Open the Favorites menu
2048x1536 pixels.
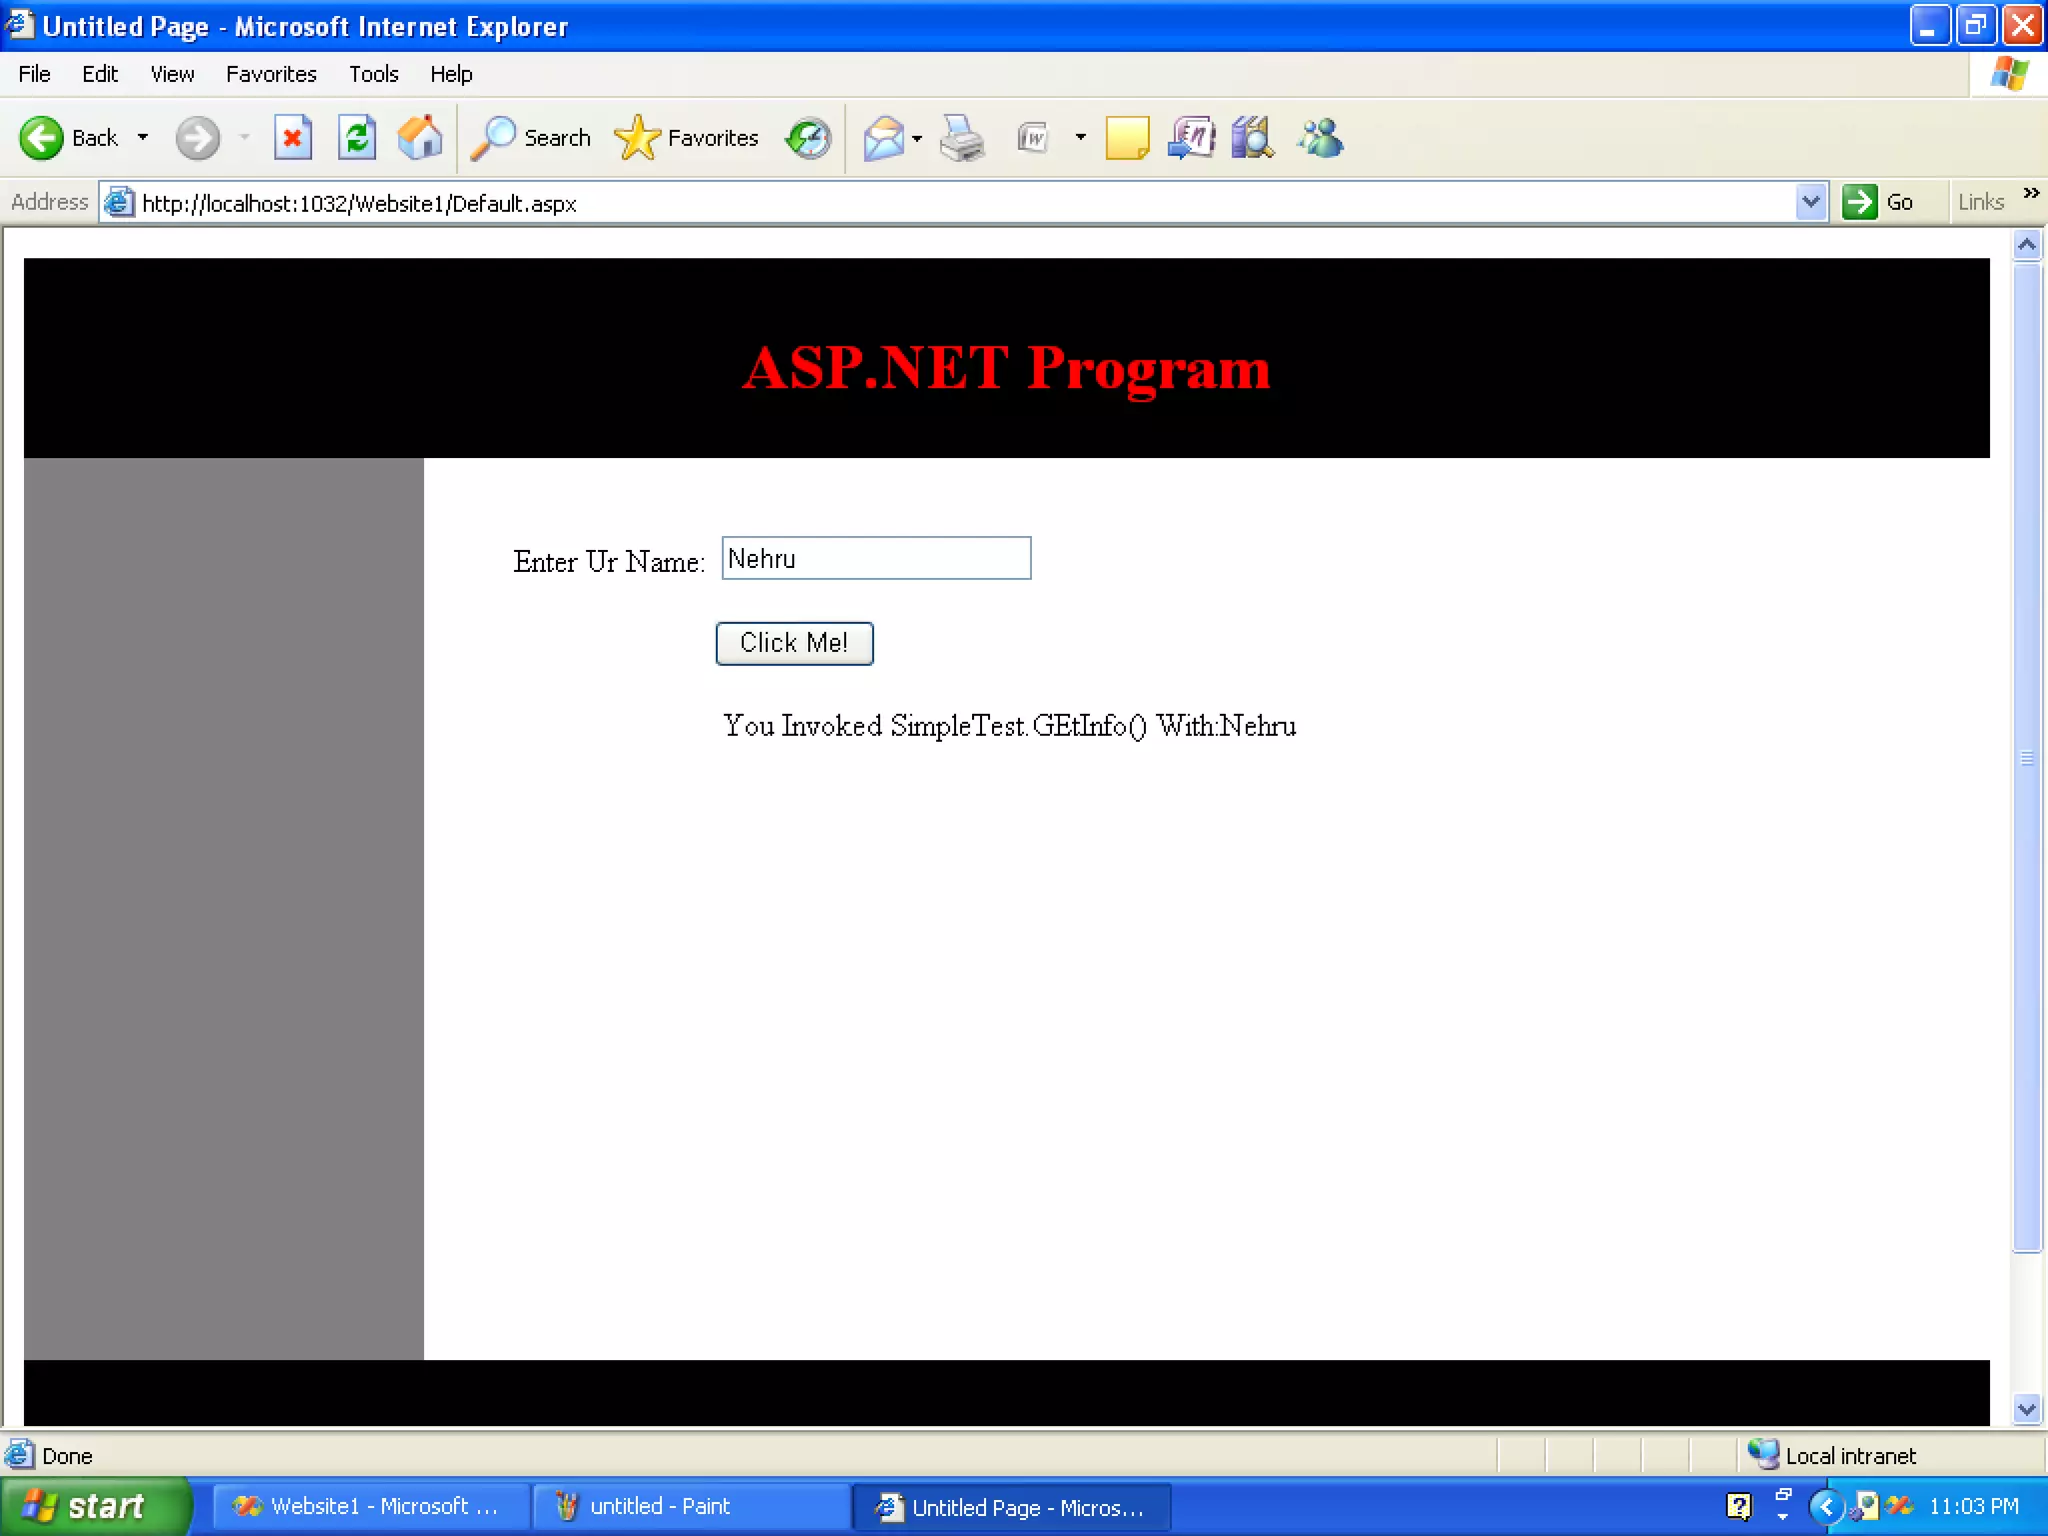(271, 74)
